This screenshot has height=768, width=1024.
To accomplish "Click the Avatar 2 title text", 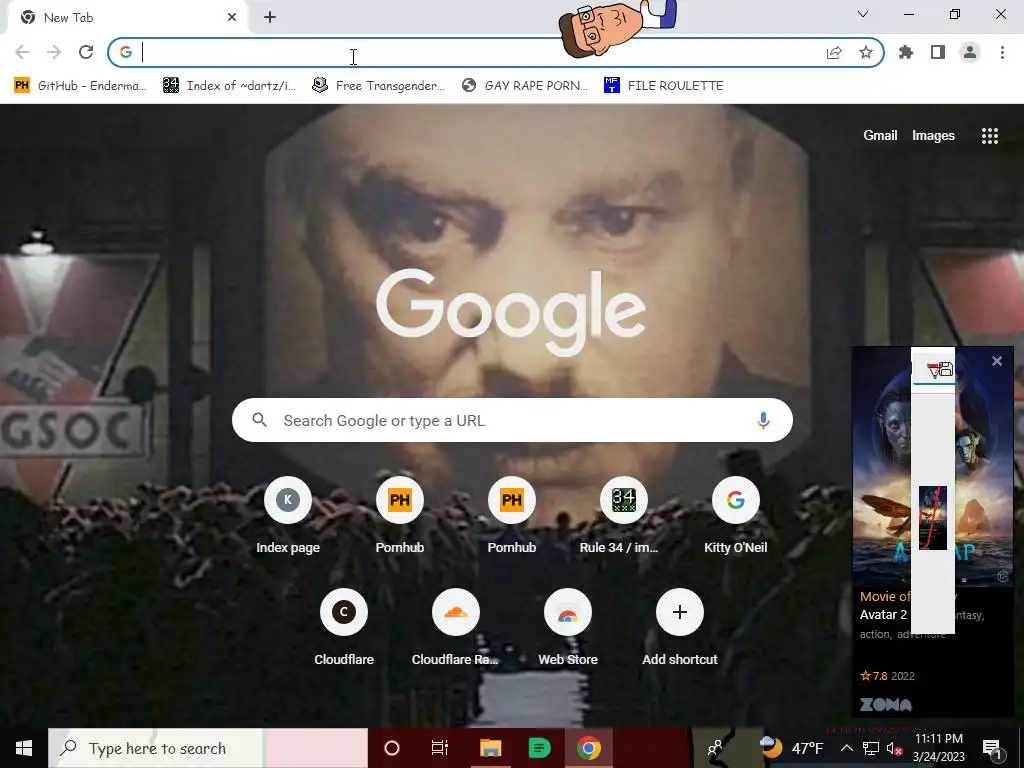I will tap(884, 615).
